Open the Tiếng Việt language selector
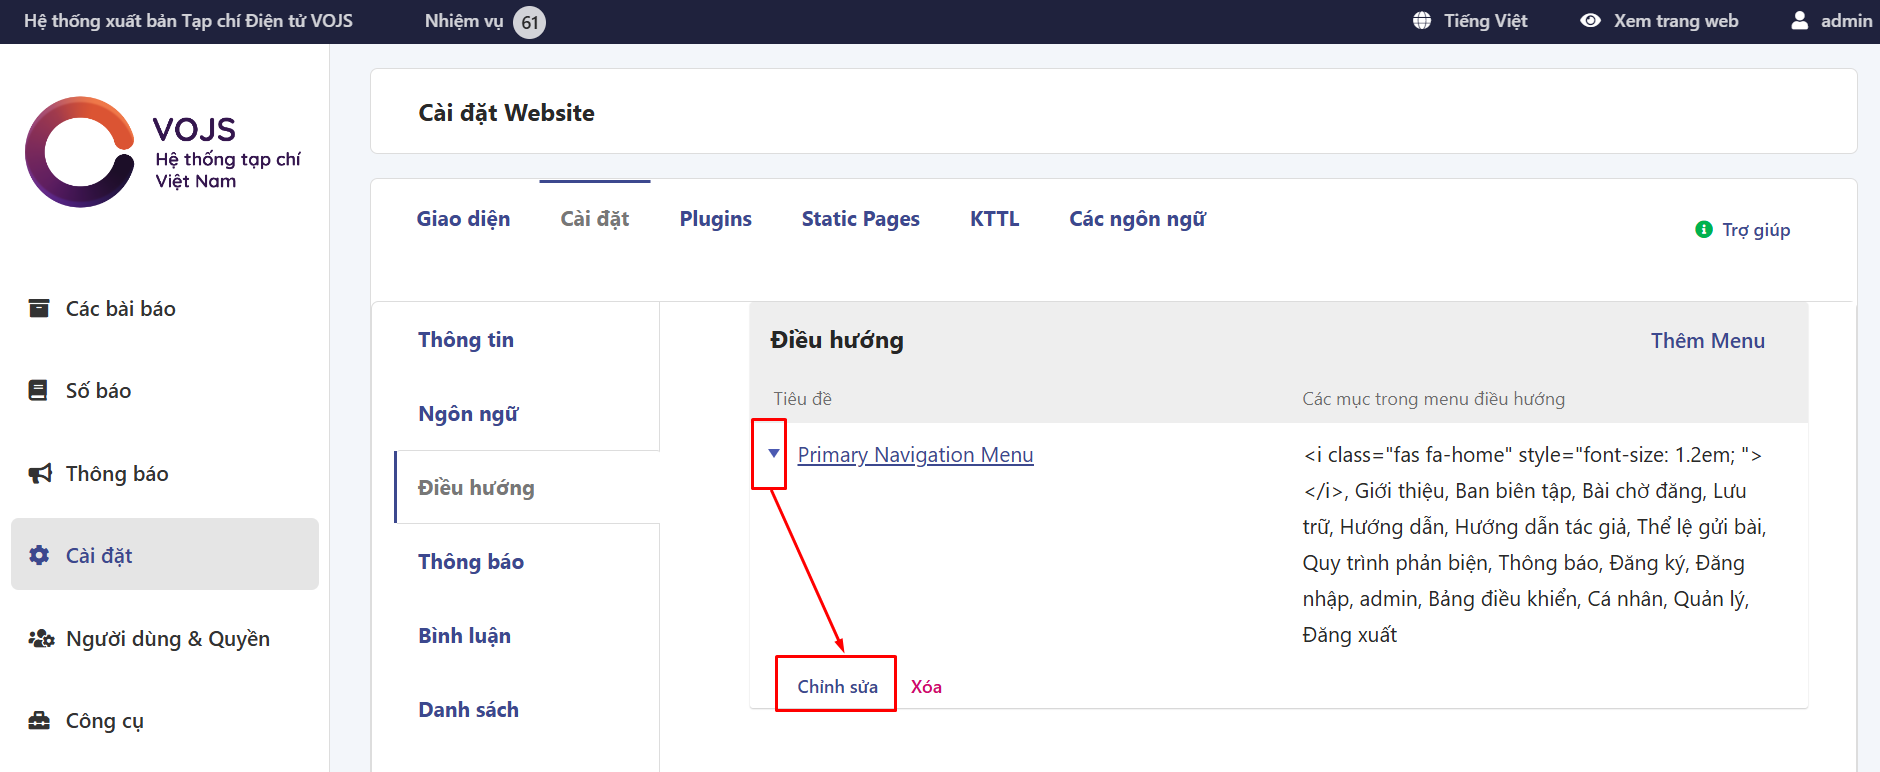 [x=1470, y=21]
